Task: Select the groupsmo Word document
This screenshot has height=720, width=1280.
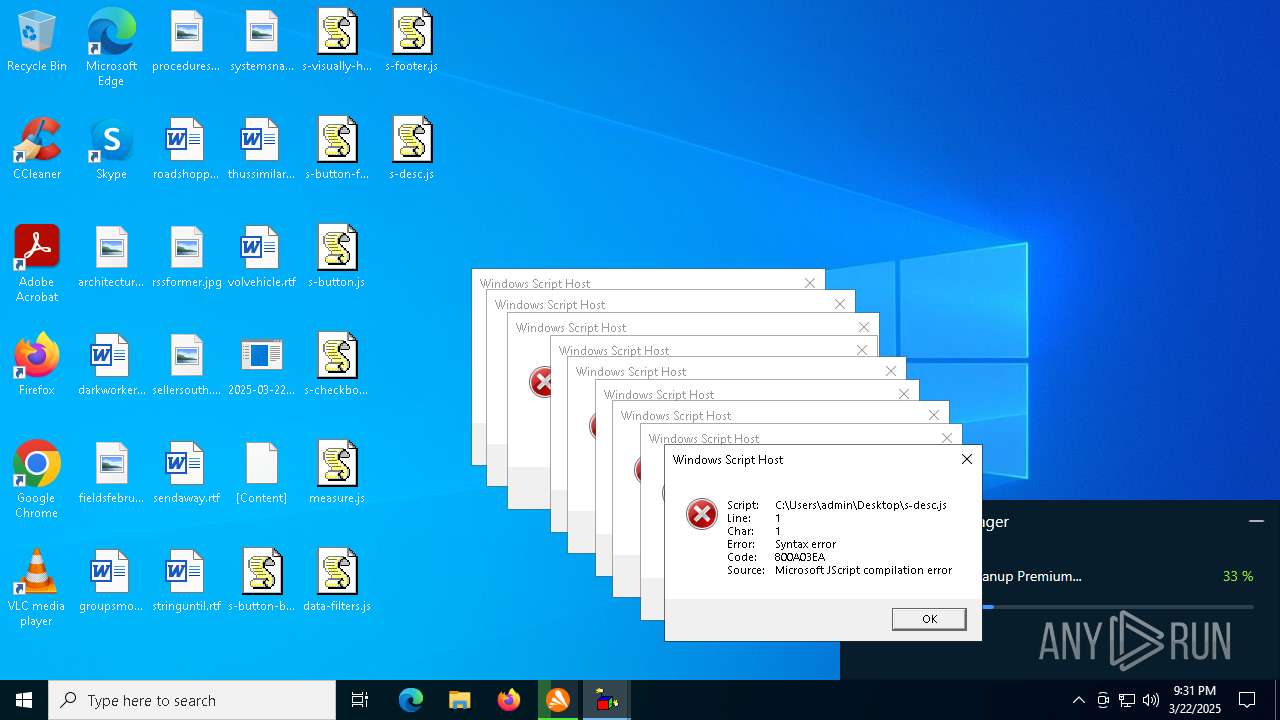Action: (111, 581)
